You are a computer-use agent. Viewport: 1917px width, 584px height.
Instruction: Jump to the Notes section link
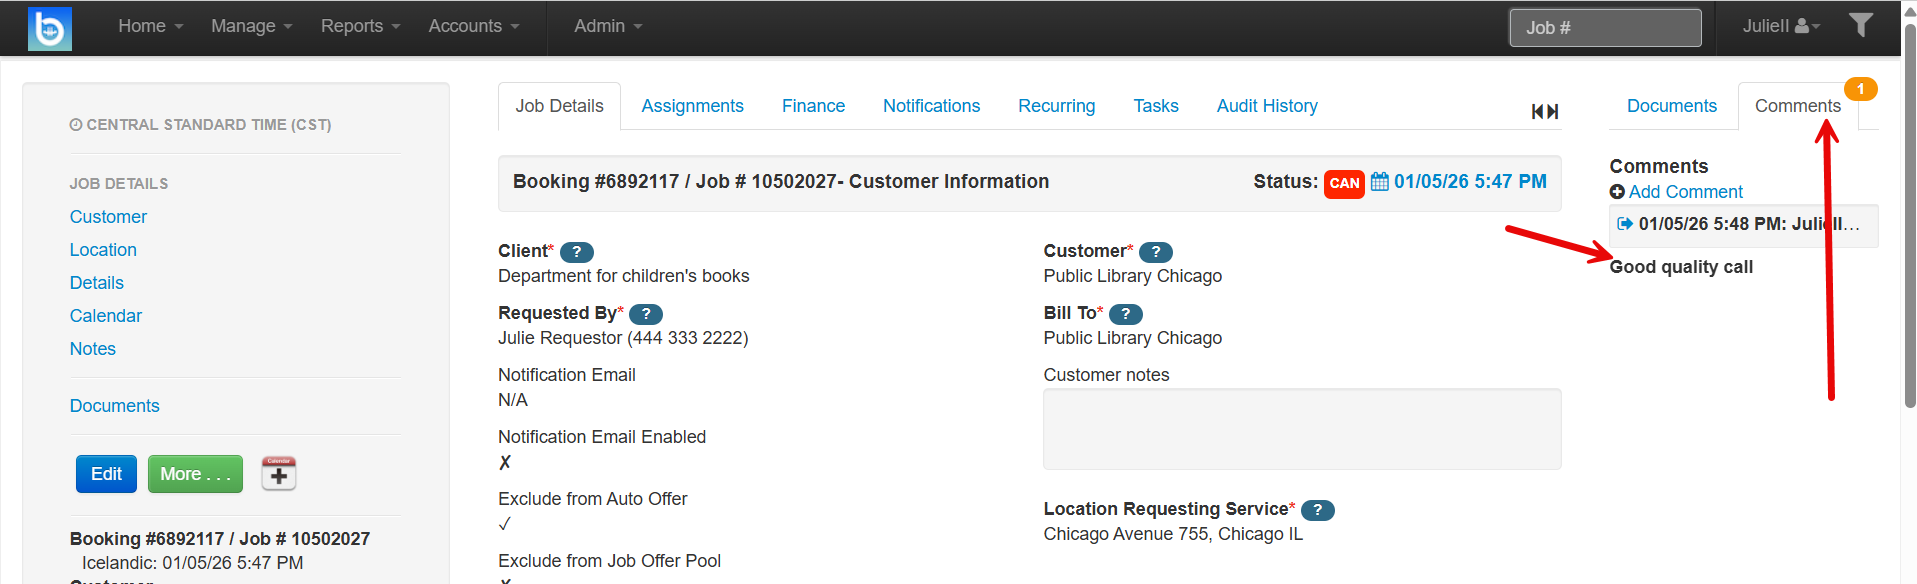(93, 349)
